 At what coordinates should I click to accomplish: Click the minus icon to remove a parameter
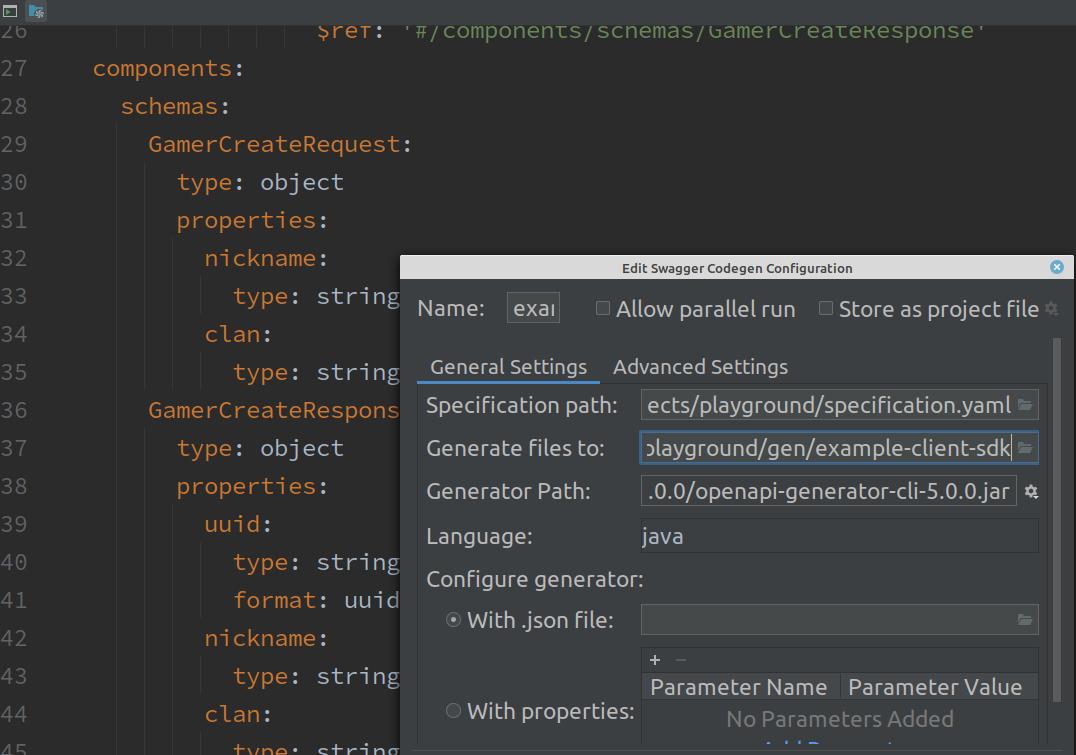(681, 660)
